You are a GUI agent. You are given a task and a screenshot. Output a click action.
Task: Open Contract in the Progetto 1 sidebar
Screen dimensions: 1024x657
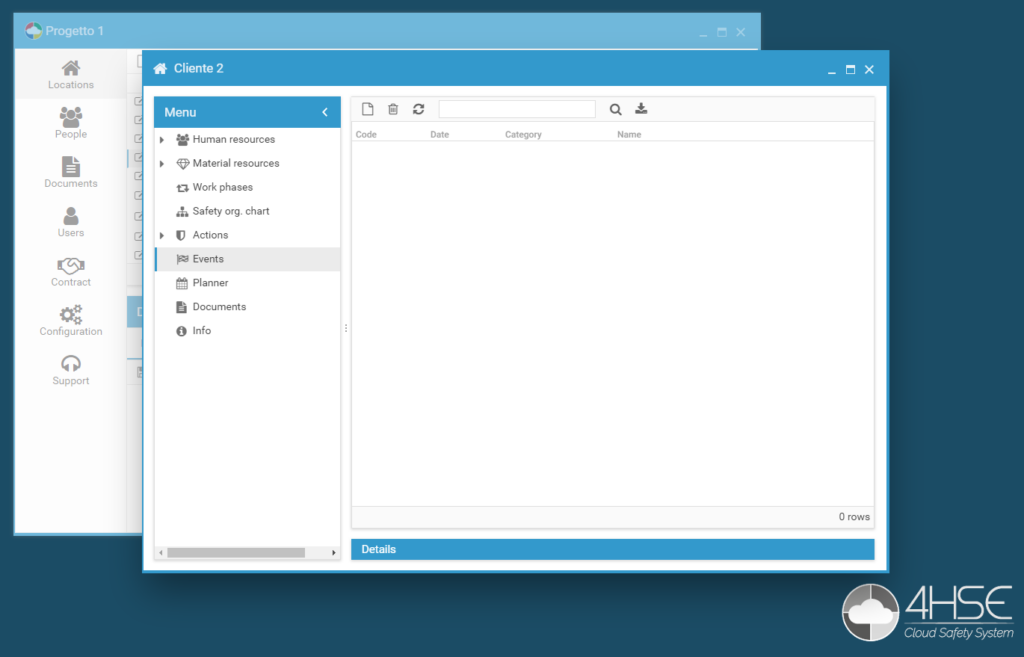(71, 272)
